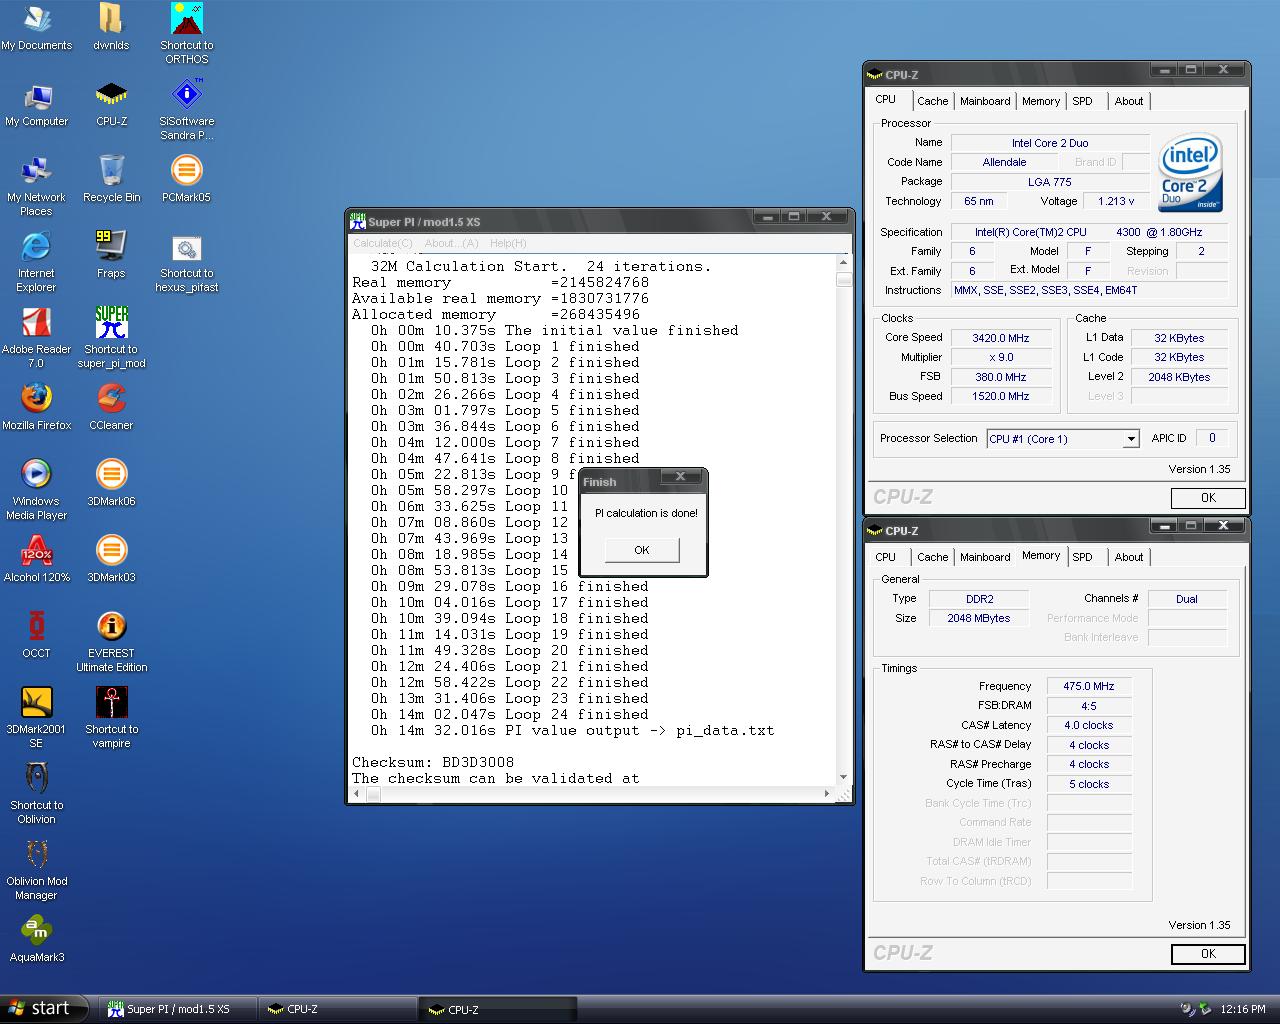This screenshot has width=1280, height=1024.
Task: Switch to SPD tab in lower CPU-Z
Action: pos(1082,557)
